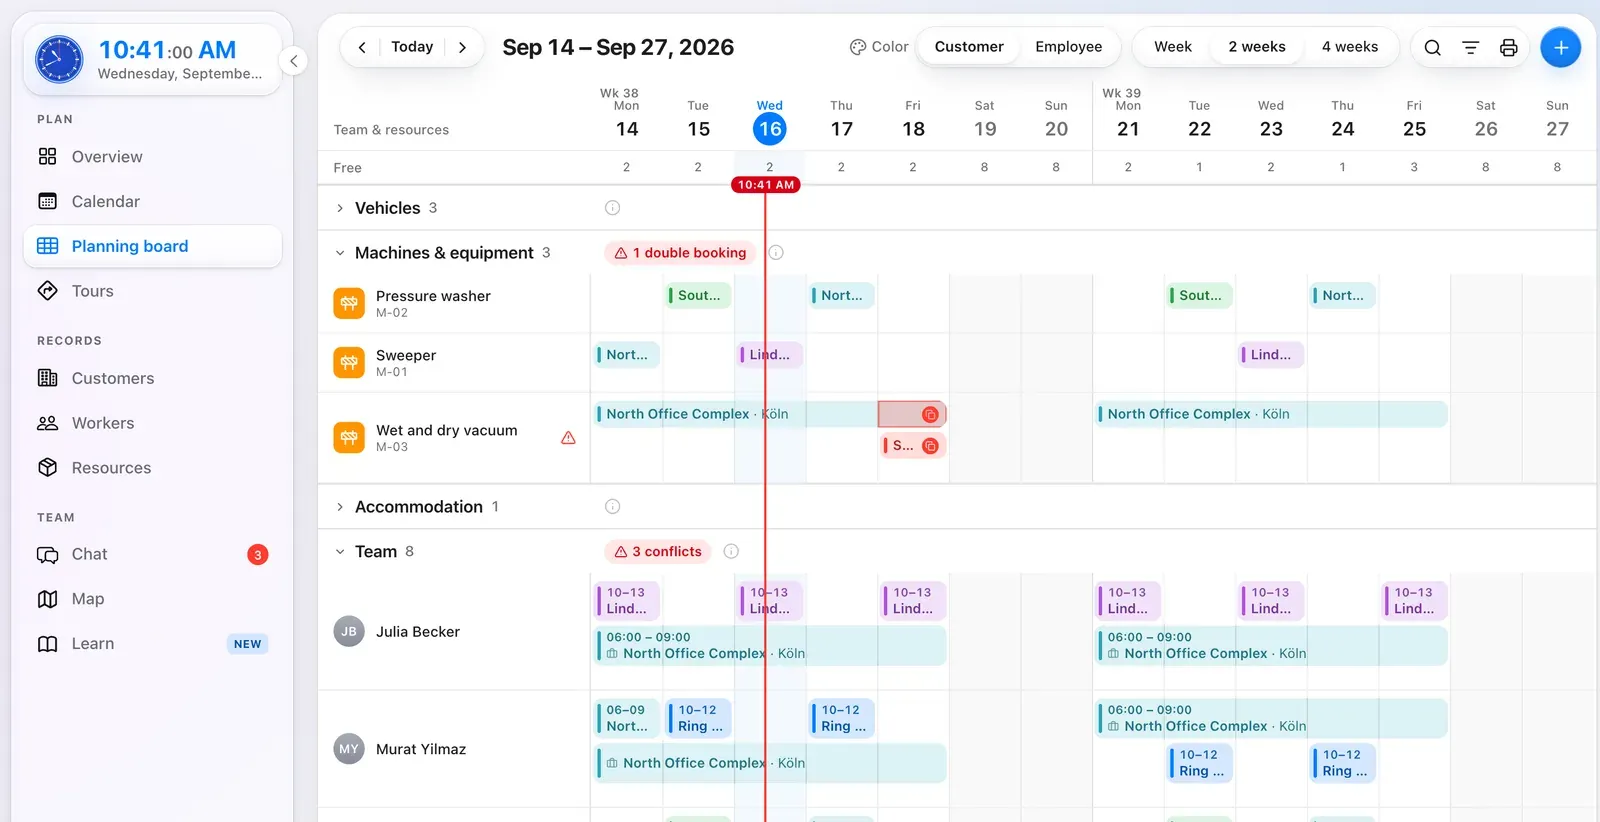This screenshot has height=822, width=1600.
Task: Open Overview in the sidebar
Action: pyautogui.click(x=152, y=157)
